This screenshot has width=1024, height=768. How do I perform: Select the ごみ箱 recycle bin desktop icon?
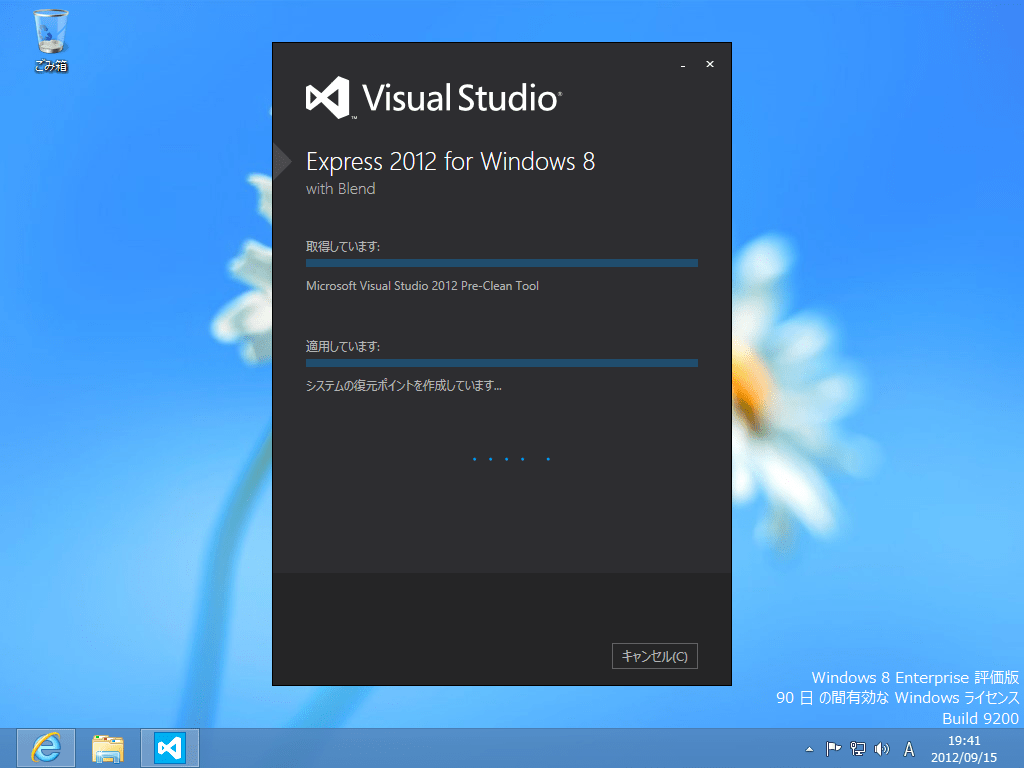(51, 40)
